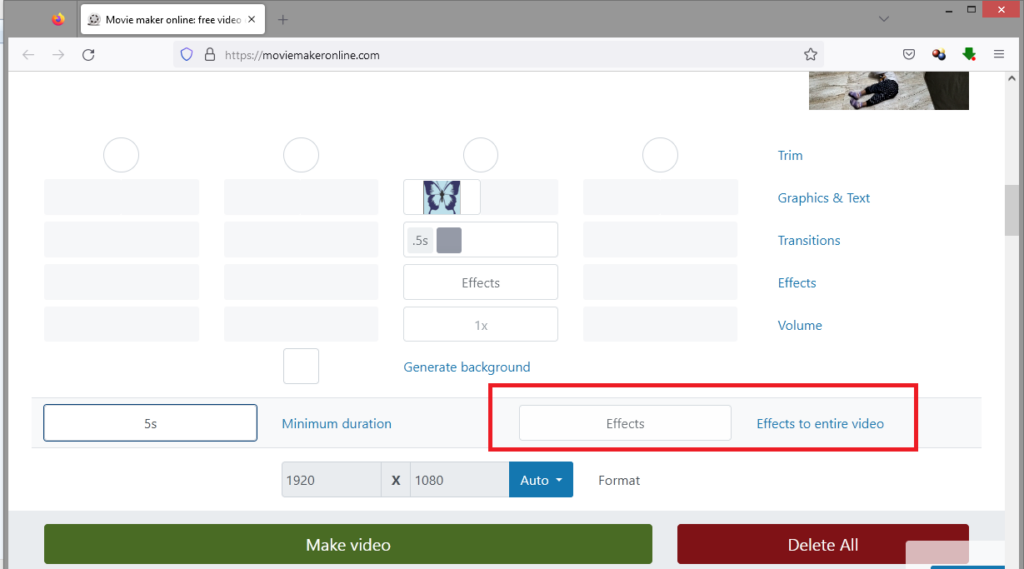Bookmark this page with the star icon
1024x569 pixels.
(x=811, y=55)
